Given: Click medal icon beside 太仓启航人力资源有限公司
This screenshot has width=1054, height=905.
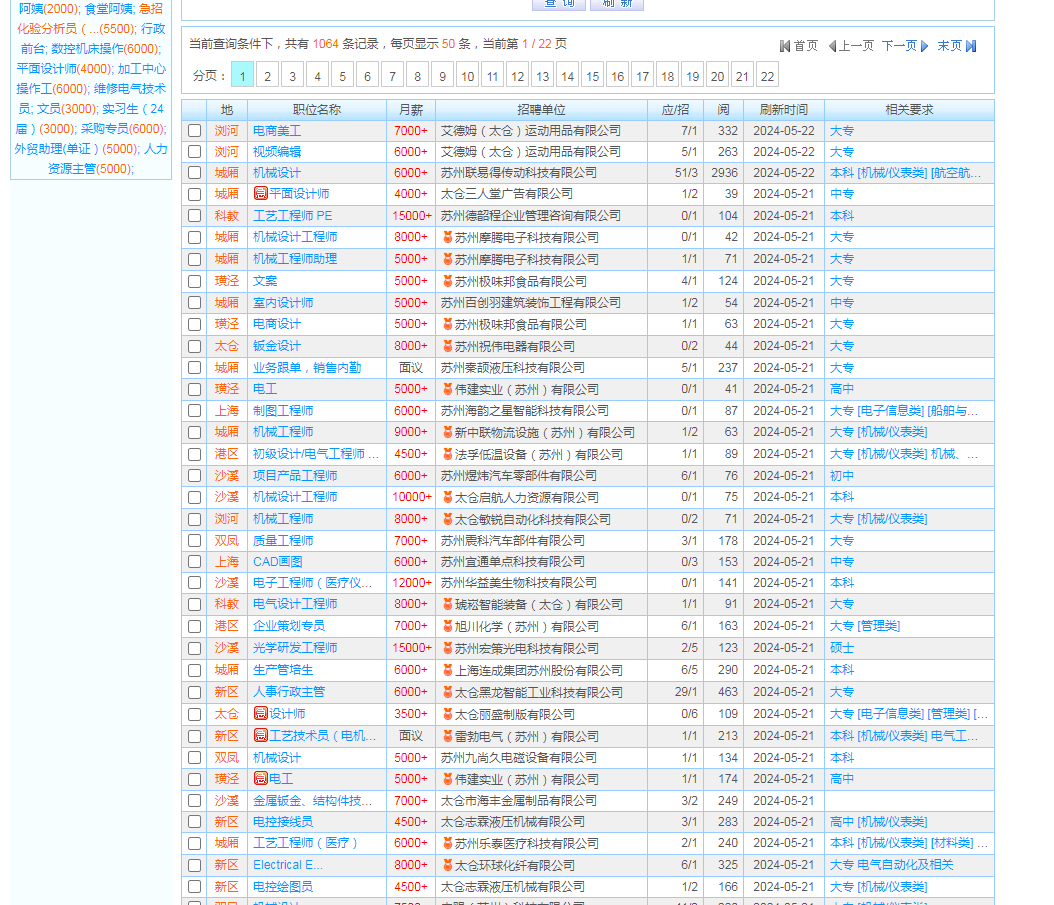Looking at the screenshot, I should click(447, 497).
